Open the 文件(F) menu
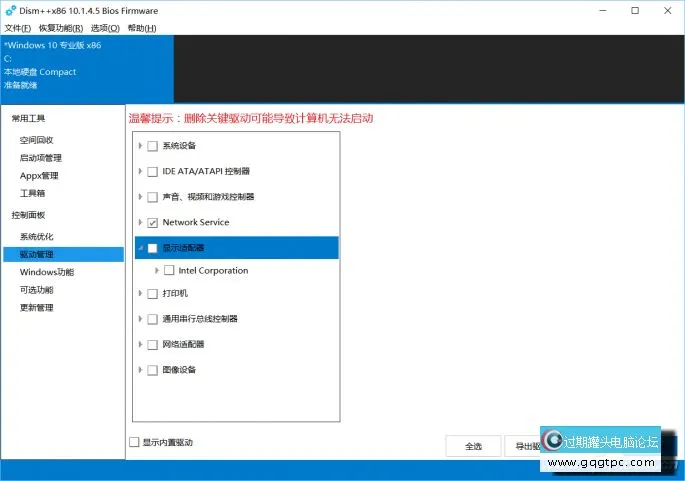The width and height of the screenshot is (685, 481). 18,27
